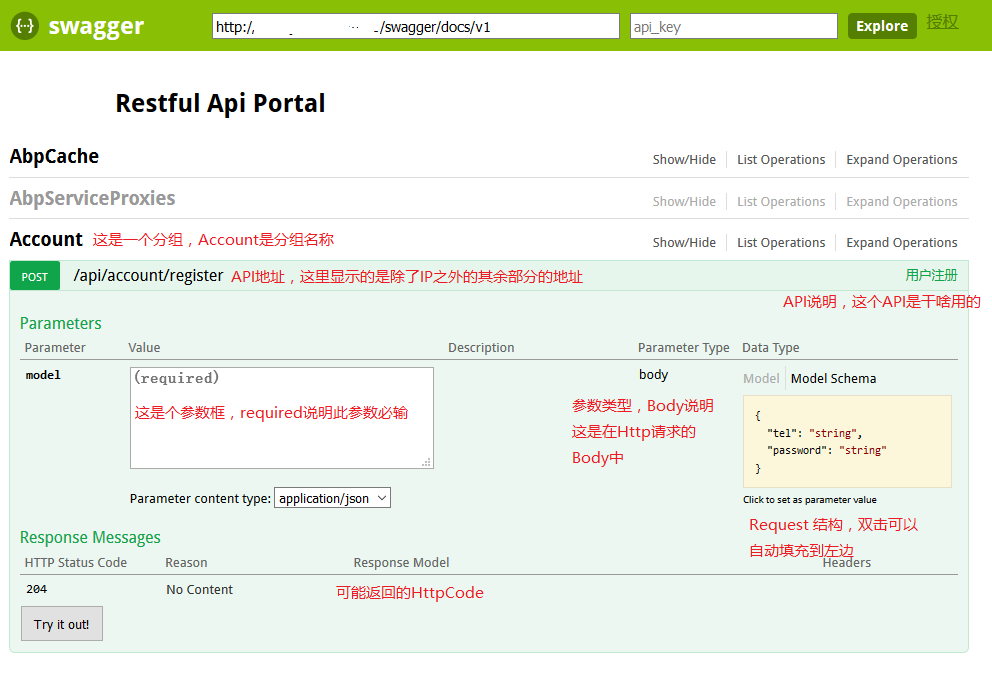Open the 授权 link in header

point(943,22)
